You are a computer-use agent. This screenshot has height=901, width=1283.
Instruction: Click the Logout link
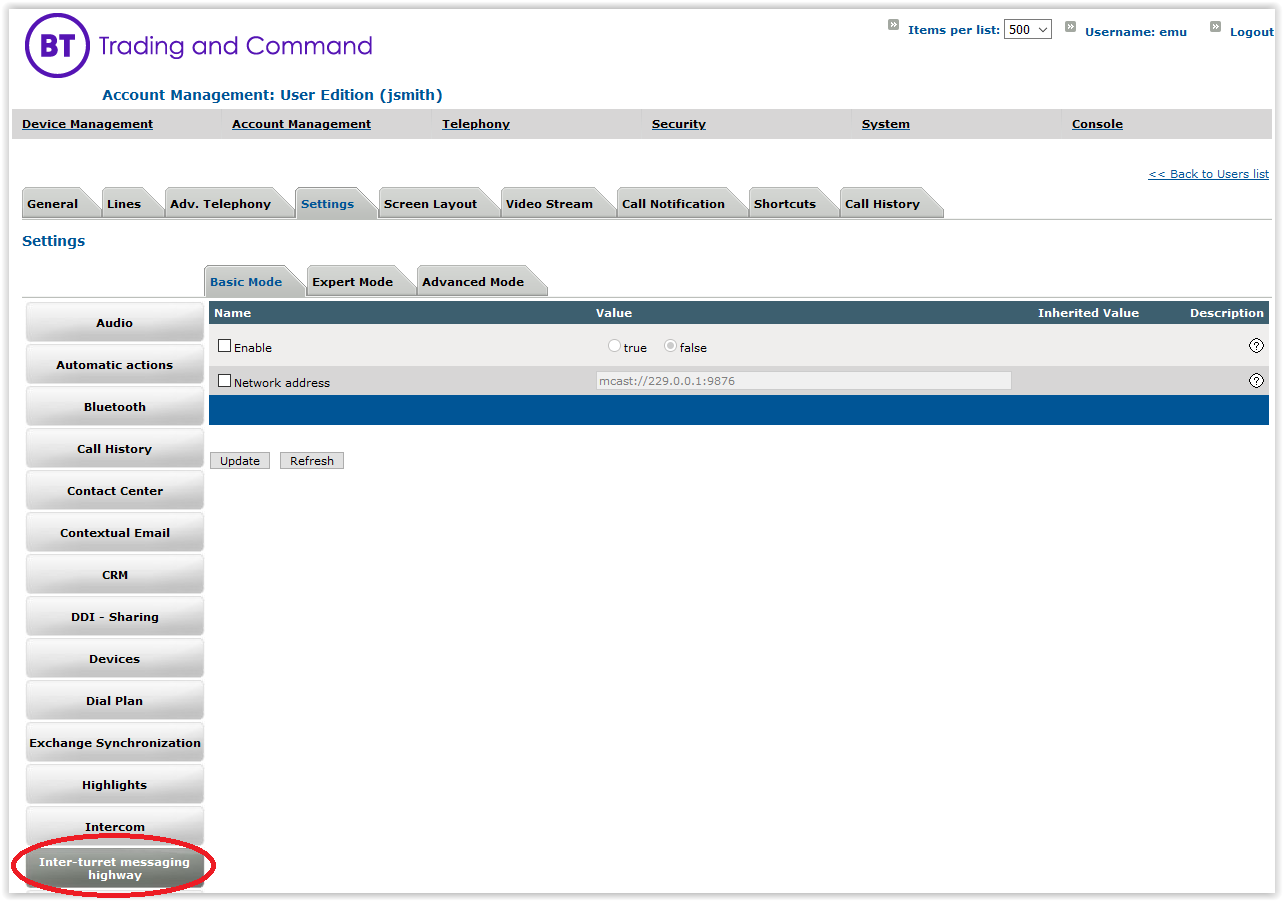point(1251,32)
